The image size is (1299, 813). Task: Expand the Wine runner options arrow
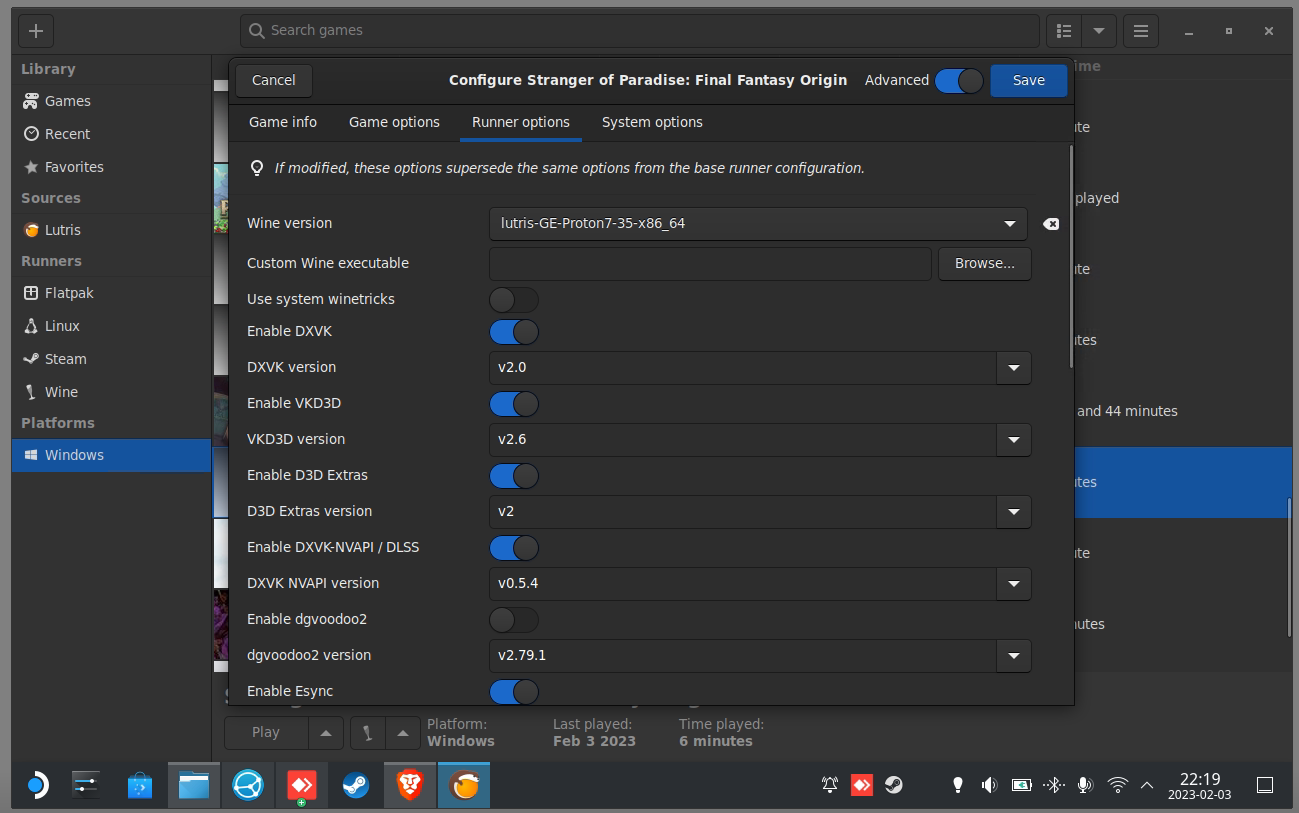tap(402, 733)
